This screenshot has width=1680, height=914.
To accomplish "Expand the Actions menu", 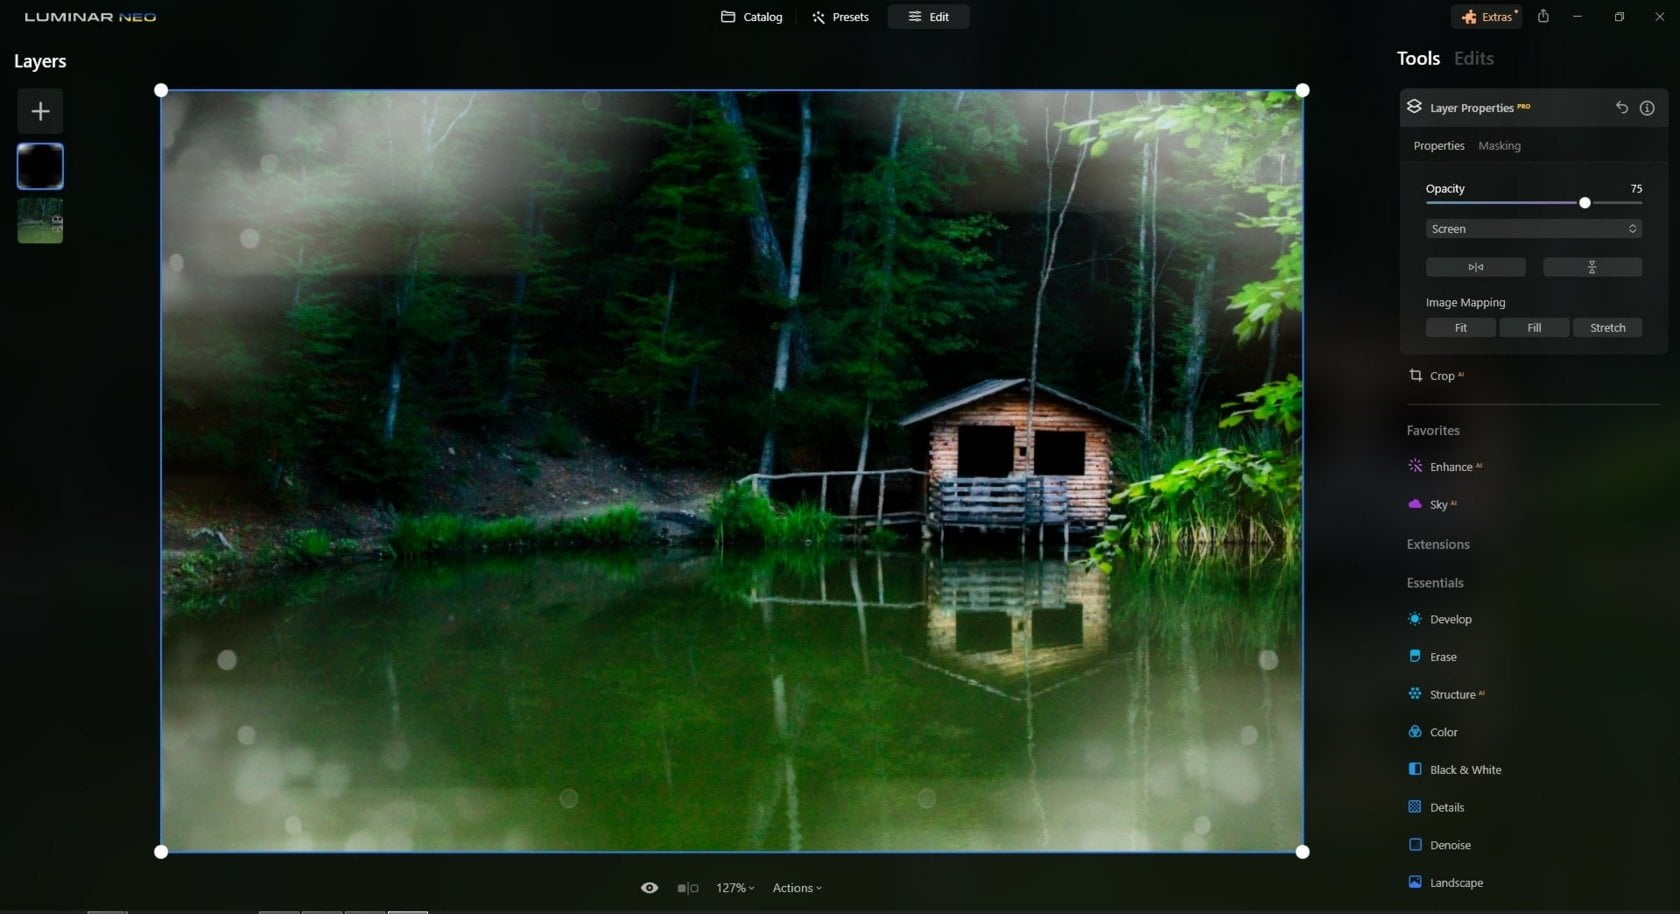I will [x=796, y=887].
